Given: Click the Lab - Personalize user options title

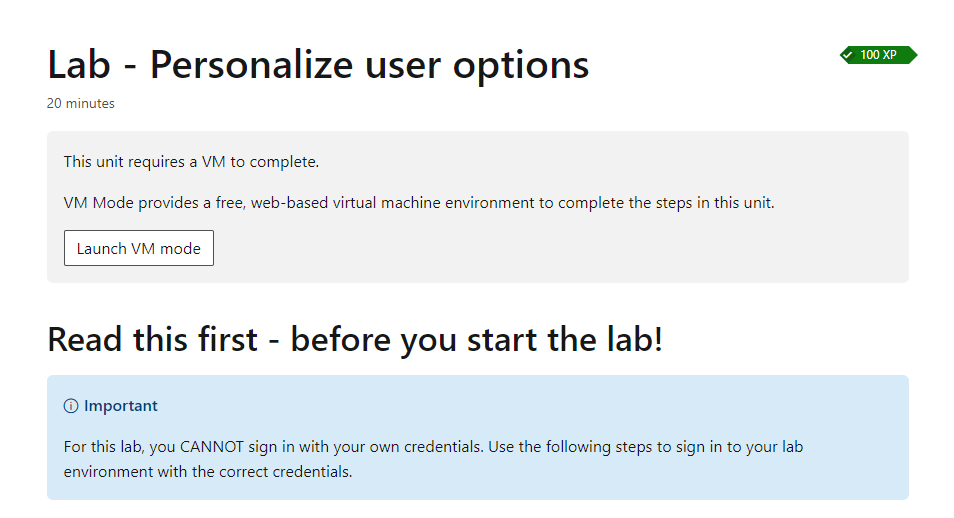Looking at the screenshot, I should click(x=318, y=65).
